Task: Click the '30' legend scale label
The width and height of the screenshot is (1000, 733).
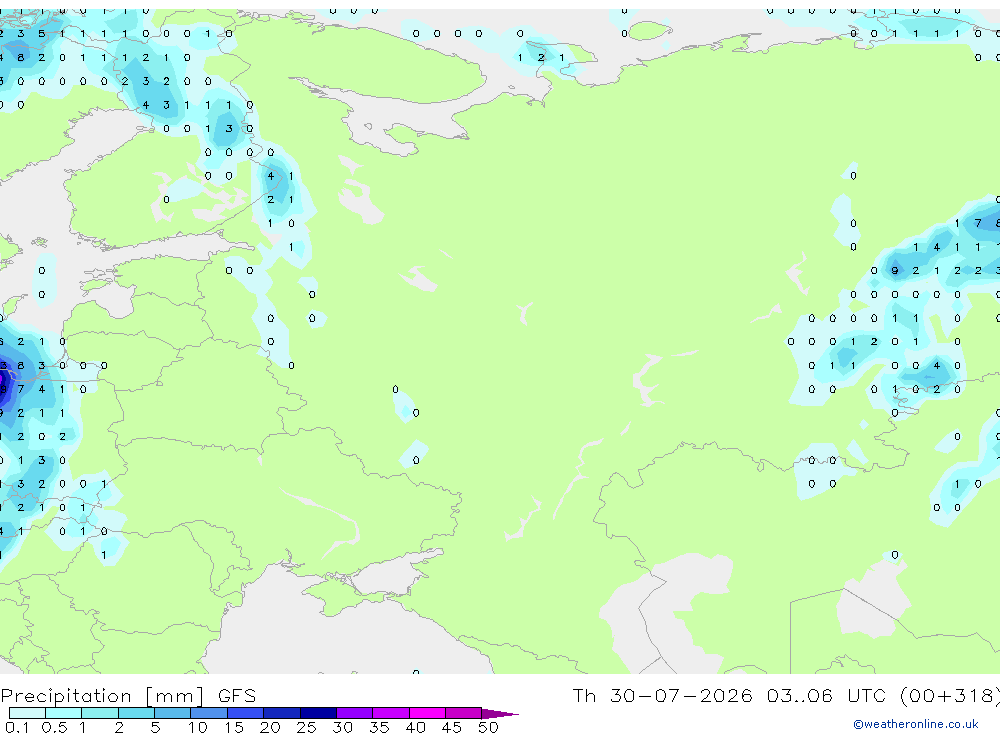Action: pyautogui.click(x=342, y=727)
